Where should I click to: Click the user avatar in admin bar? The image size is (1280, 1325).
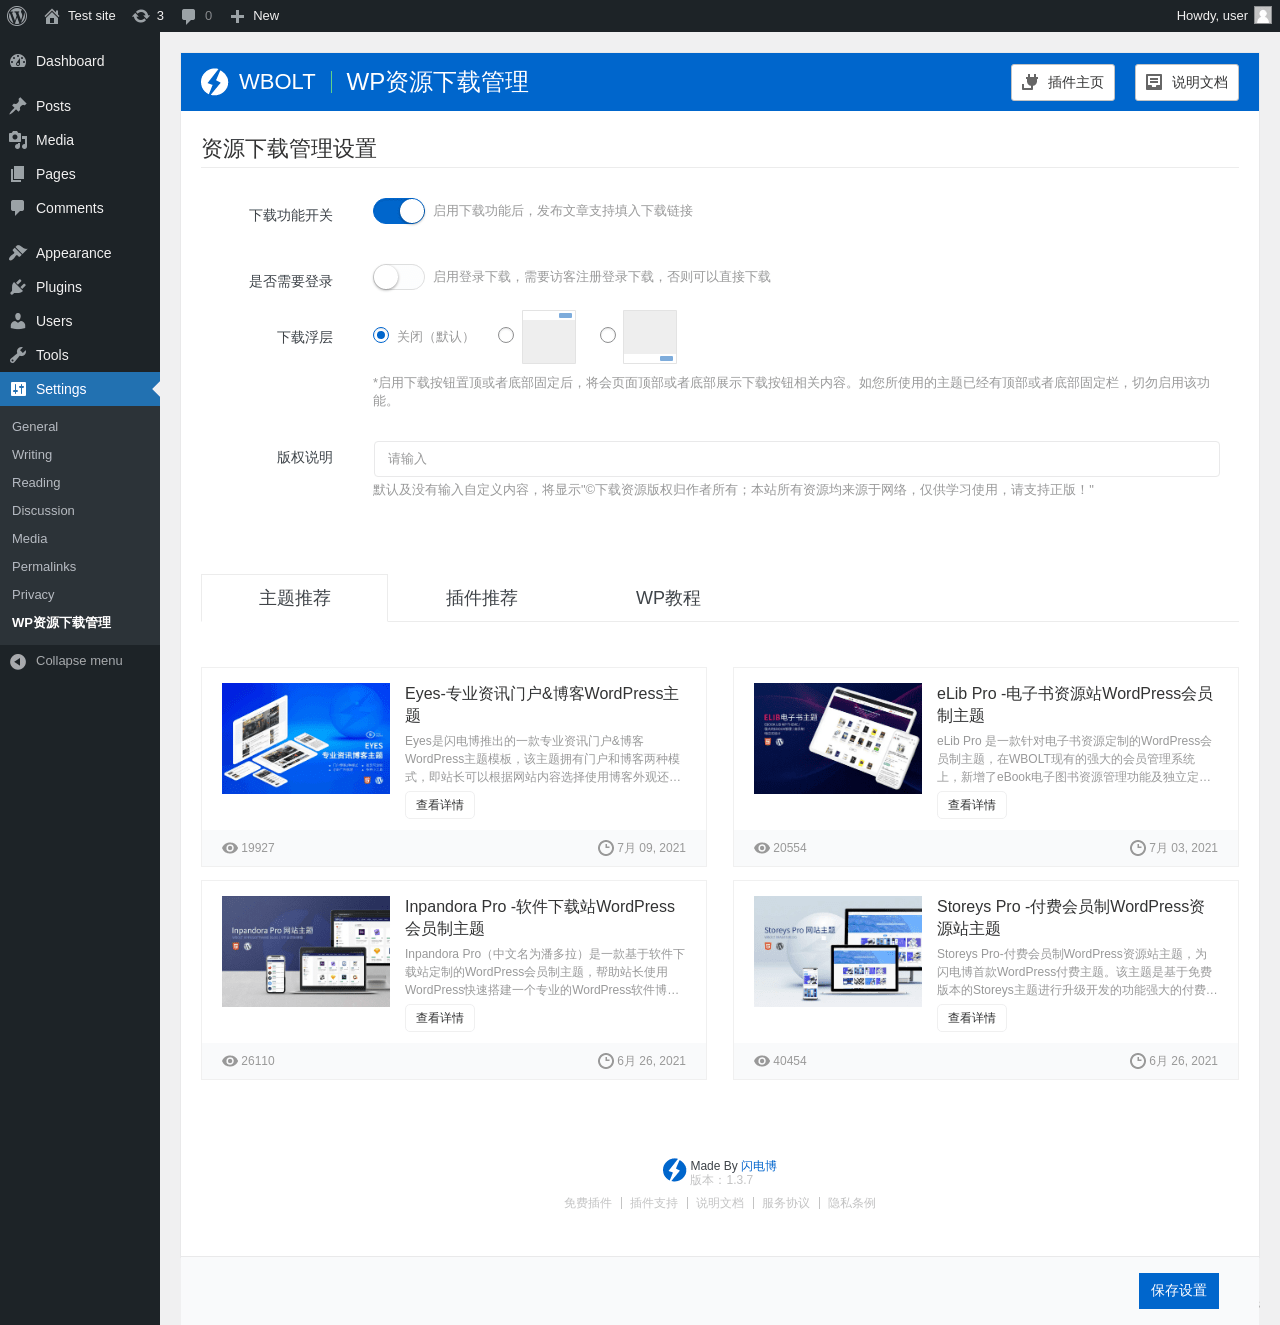click(x=1263, y=15)
